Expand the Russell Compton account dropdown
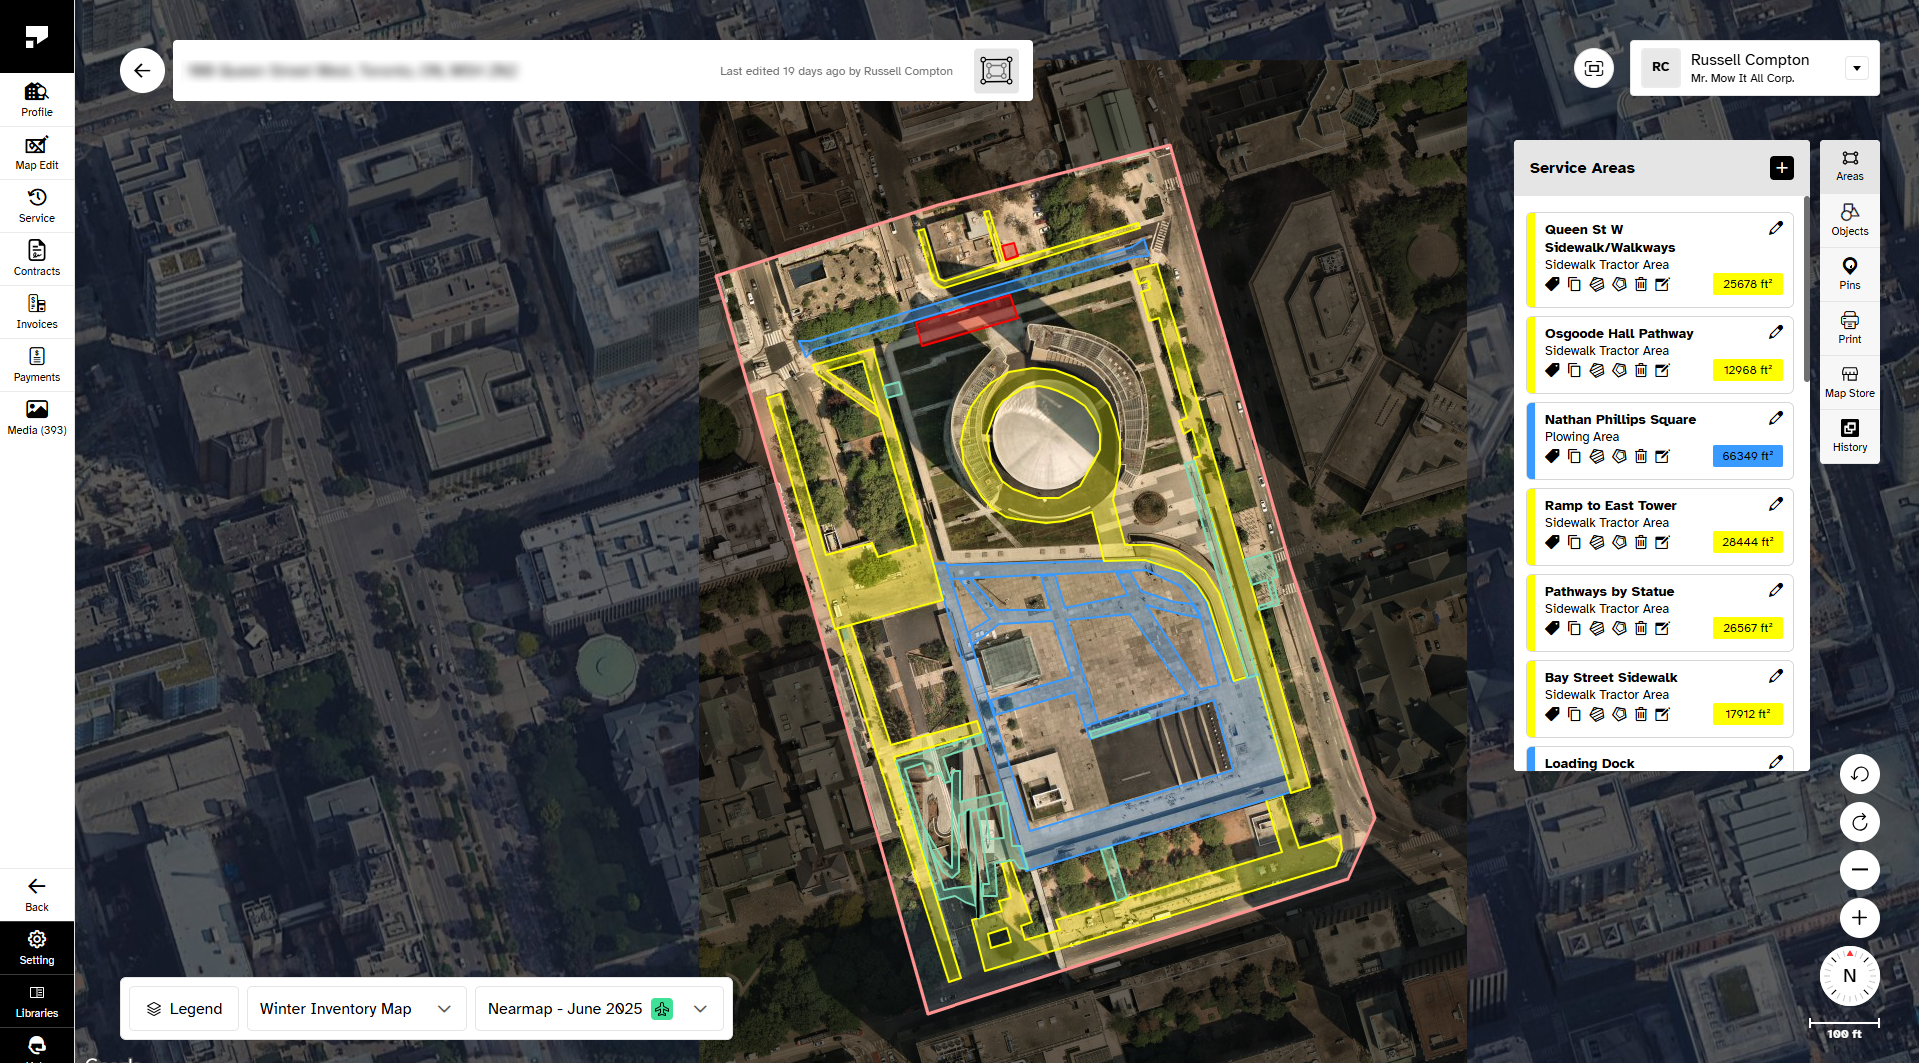Image resolution: width=1919 pixels, height=1063 pixels. 1857,68
